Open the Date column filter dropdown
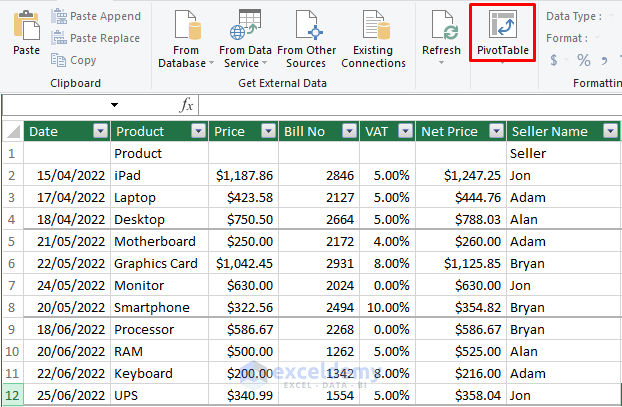Viewport: 622px width, 407px height. [99, 131]
